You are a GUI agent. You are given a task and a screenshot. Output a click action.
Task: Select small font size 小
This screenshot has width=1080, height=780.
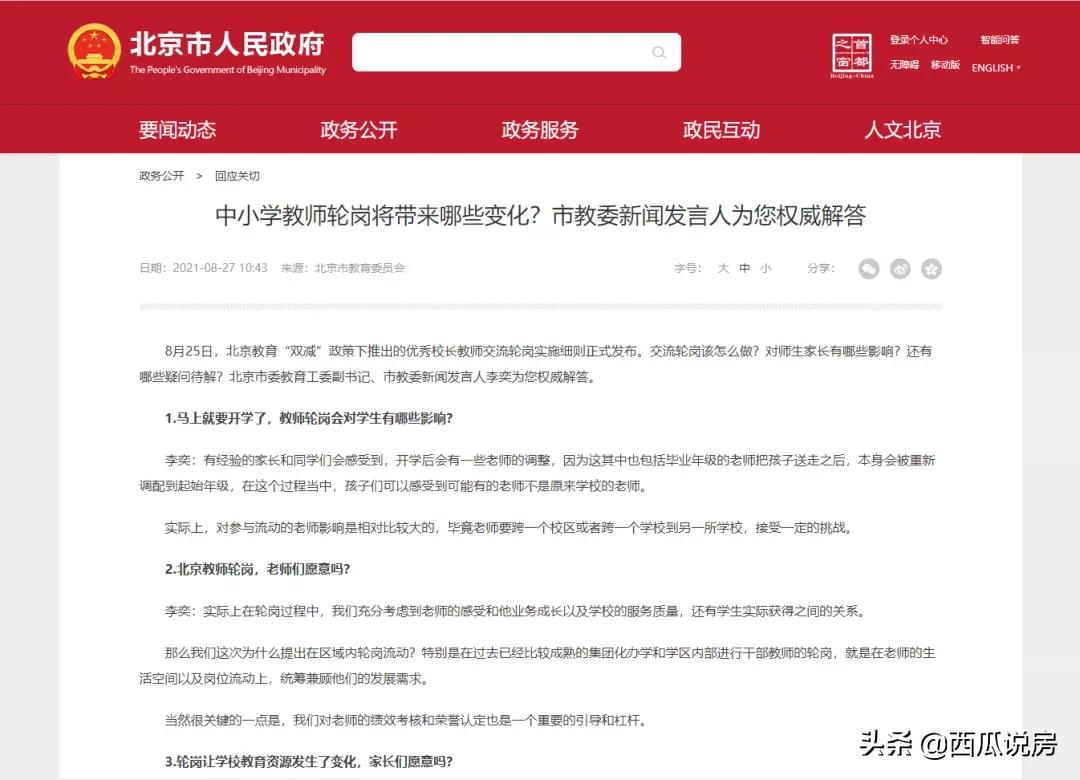point(765,268)
